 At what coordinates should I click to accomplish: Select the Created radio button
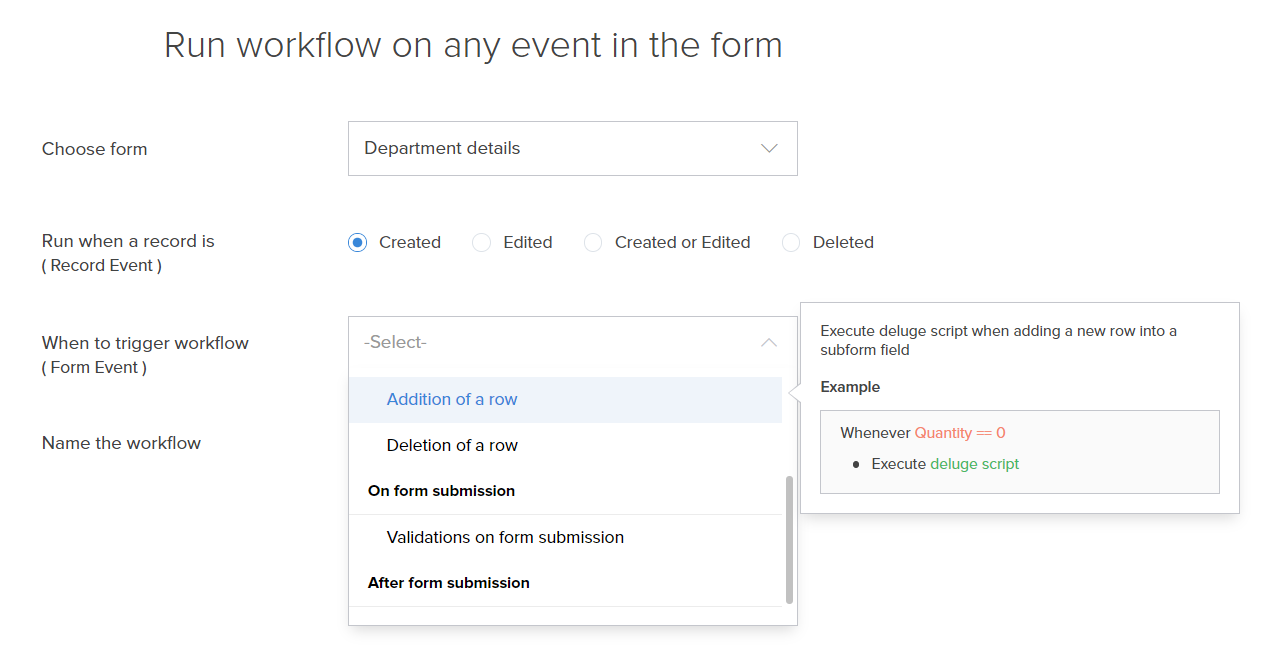coord(358,242)
